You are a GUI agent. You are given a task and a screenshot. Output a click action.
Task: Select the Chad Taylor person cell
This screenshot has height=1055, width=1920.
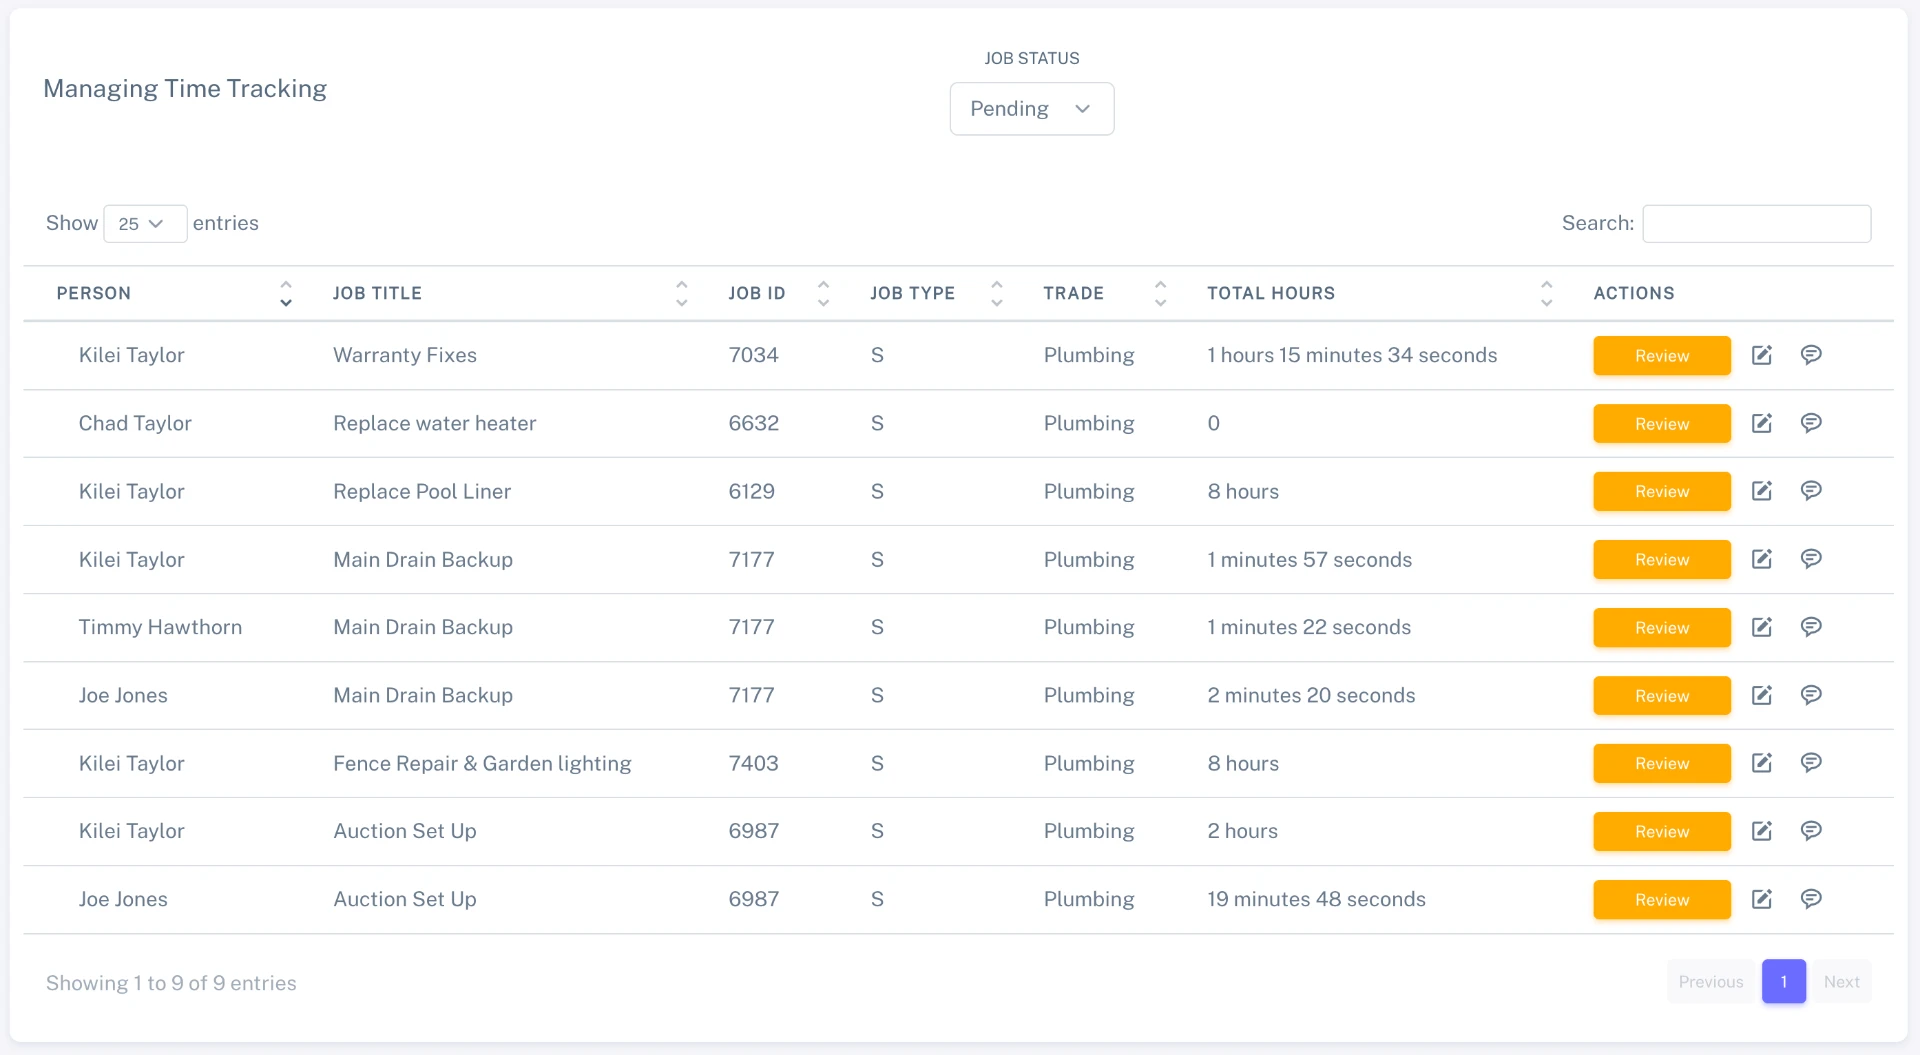[x=135, y=423]
